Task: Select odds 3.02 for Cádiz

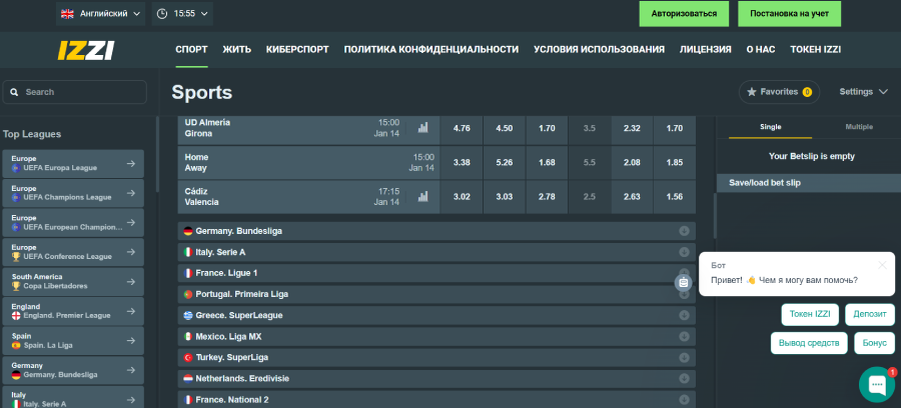Action: pyautogui.click(x=461, y=197)
